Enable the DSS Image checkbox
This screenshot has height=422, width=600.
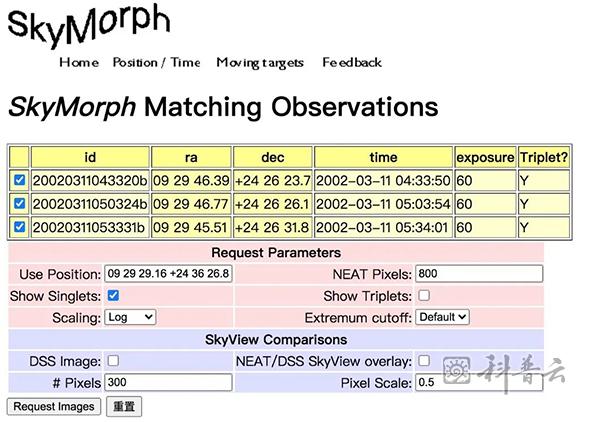click(113, 361)
